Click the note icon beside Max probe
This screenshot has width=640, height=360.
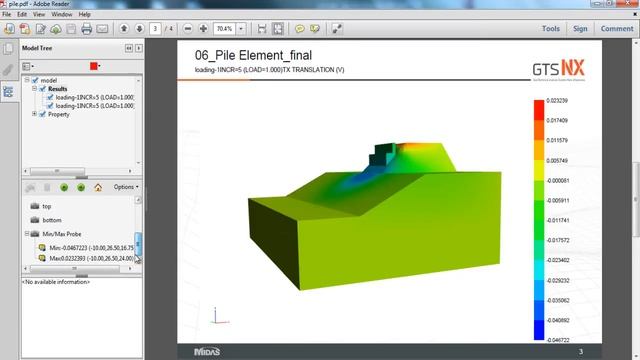[42, 258]
